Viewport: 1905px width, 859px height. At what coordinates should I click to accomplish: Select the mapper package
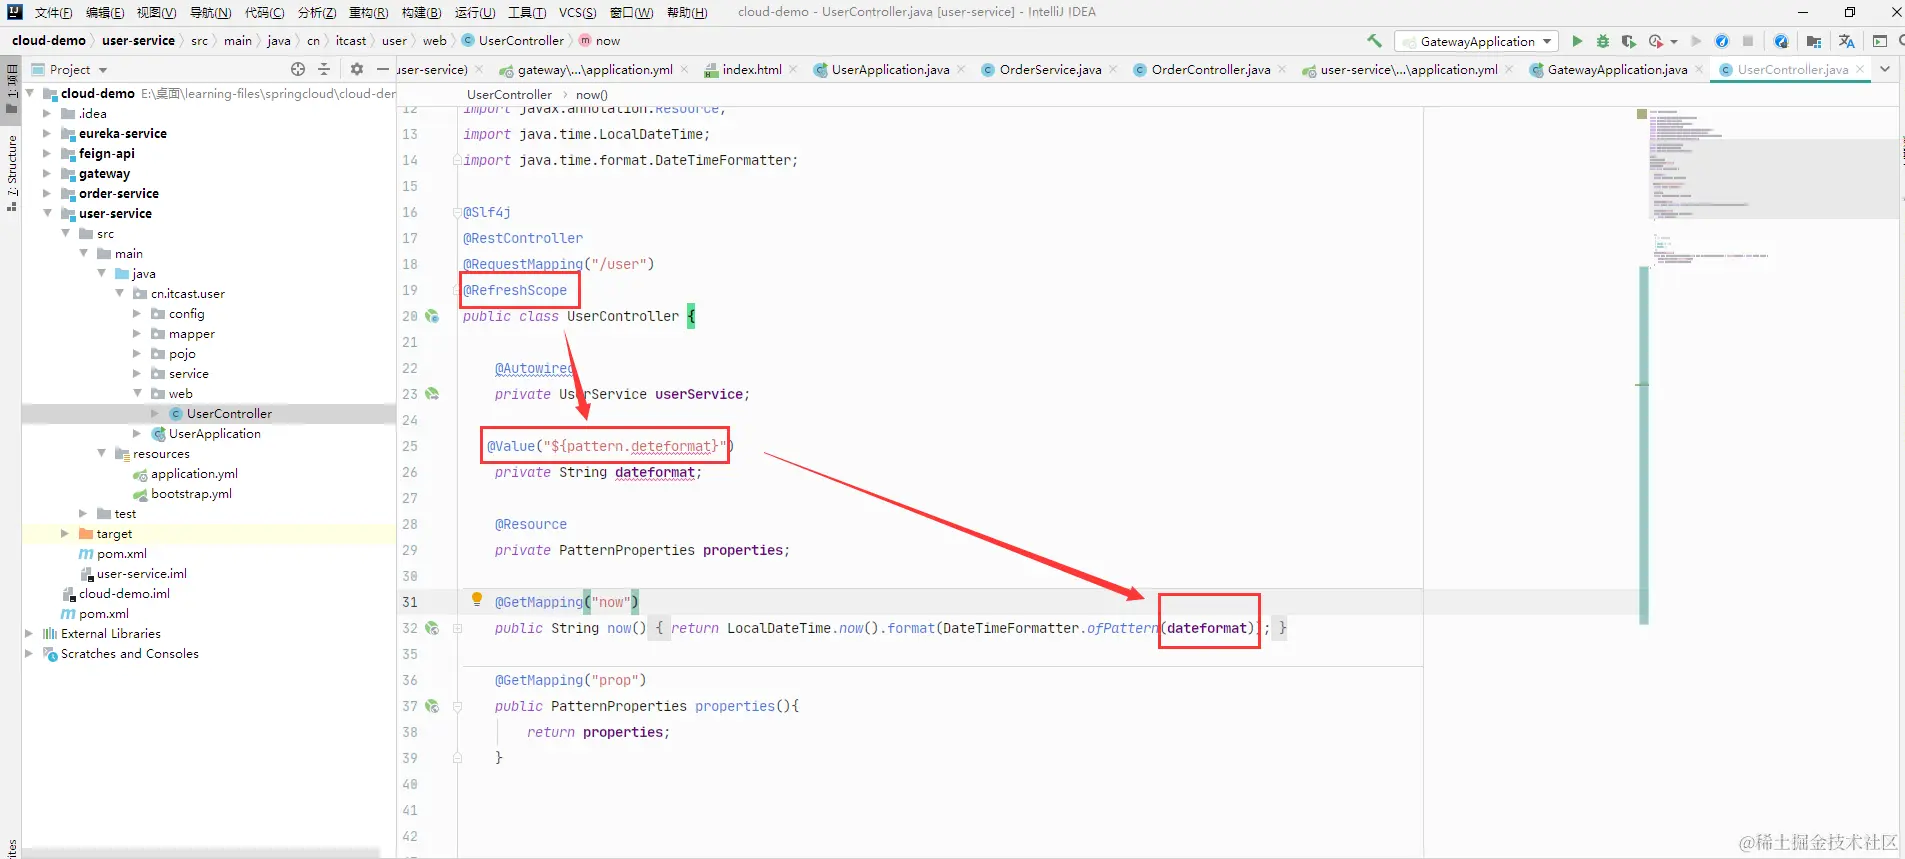pos(191,333)
